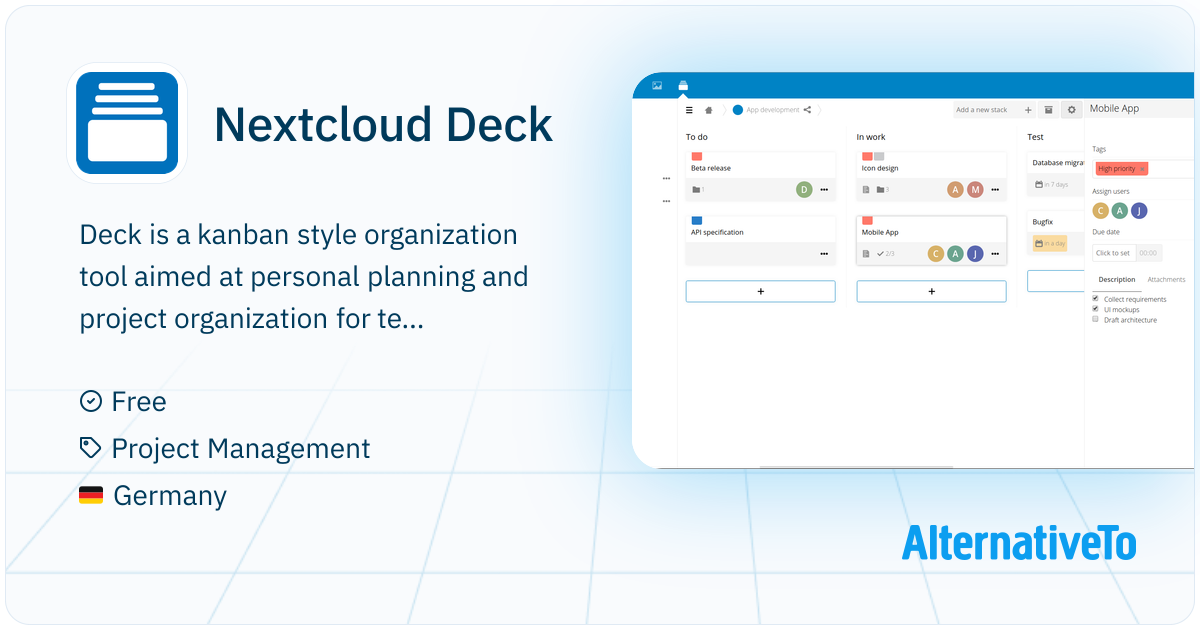
Task: Click avatar A on Icon design card
Action: [955, 189]
